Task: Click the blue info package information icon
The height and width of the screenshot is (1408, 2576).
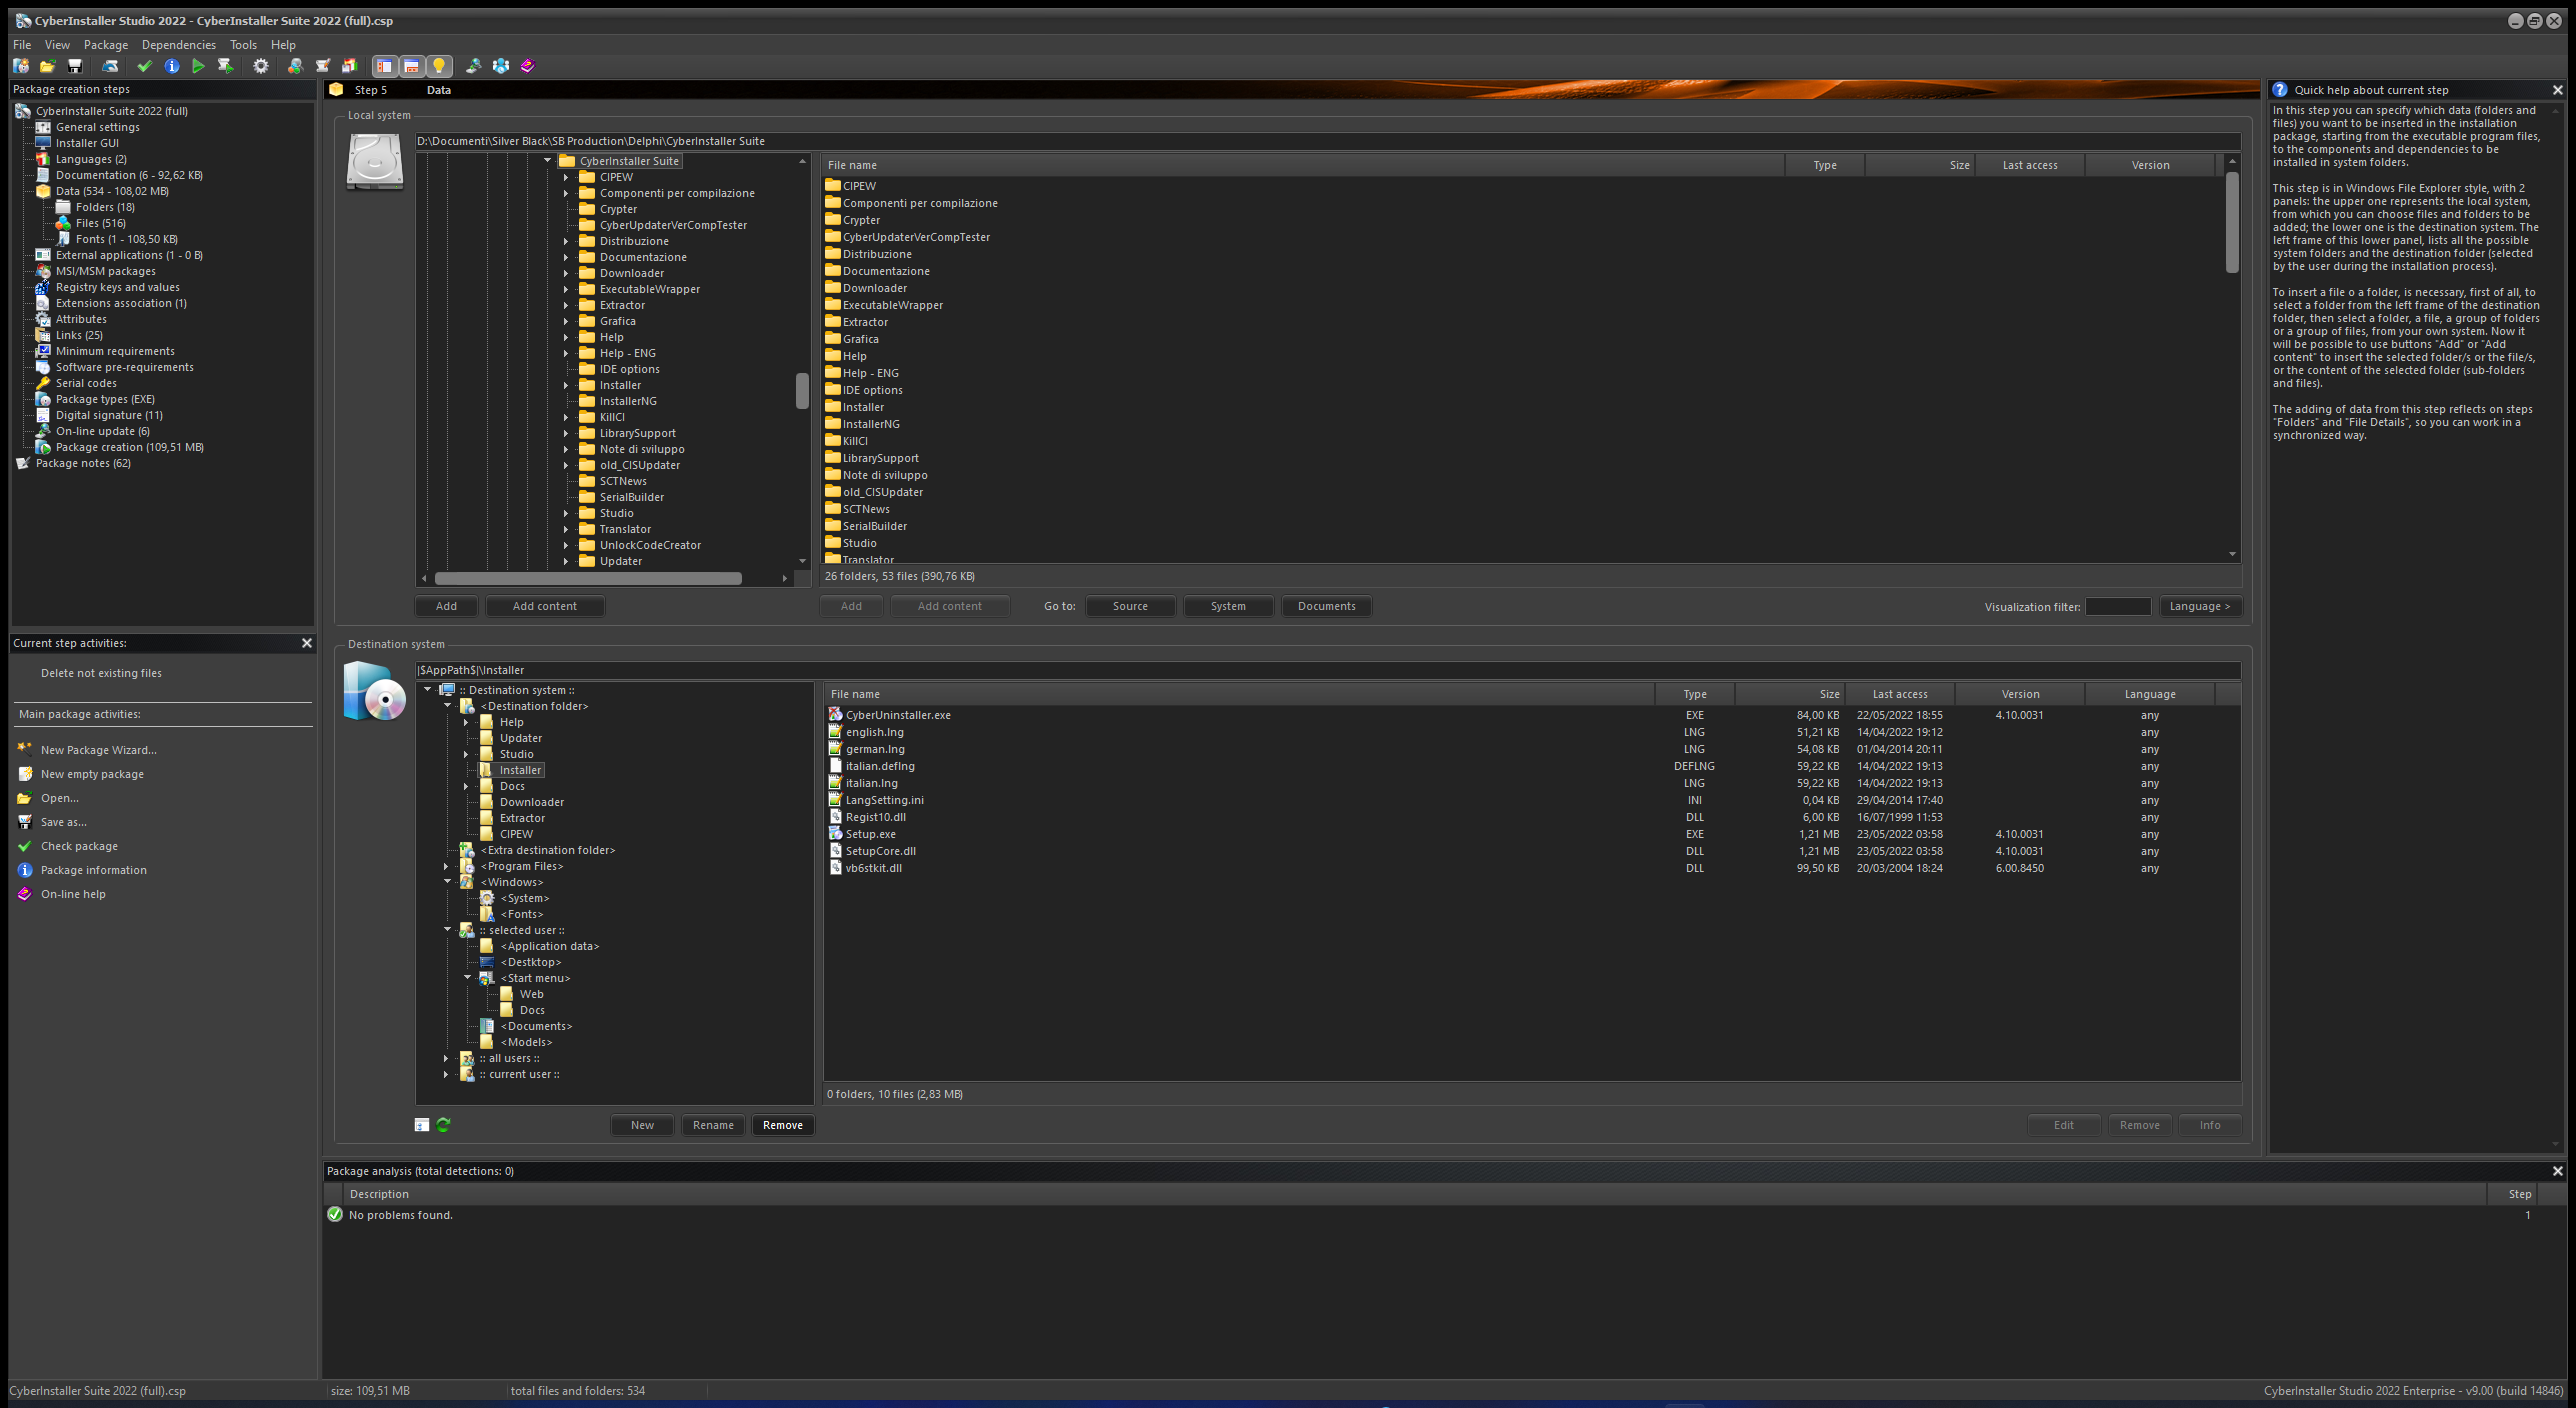Action: click(172, 66)
